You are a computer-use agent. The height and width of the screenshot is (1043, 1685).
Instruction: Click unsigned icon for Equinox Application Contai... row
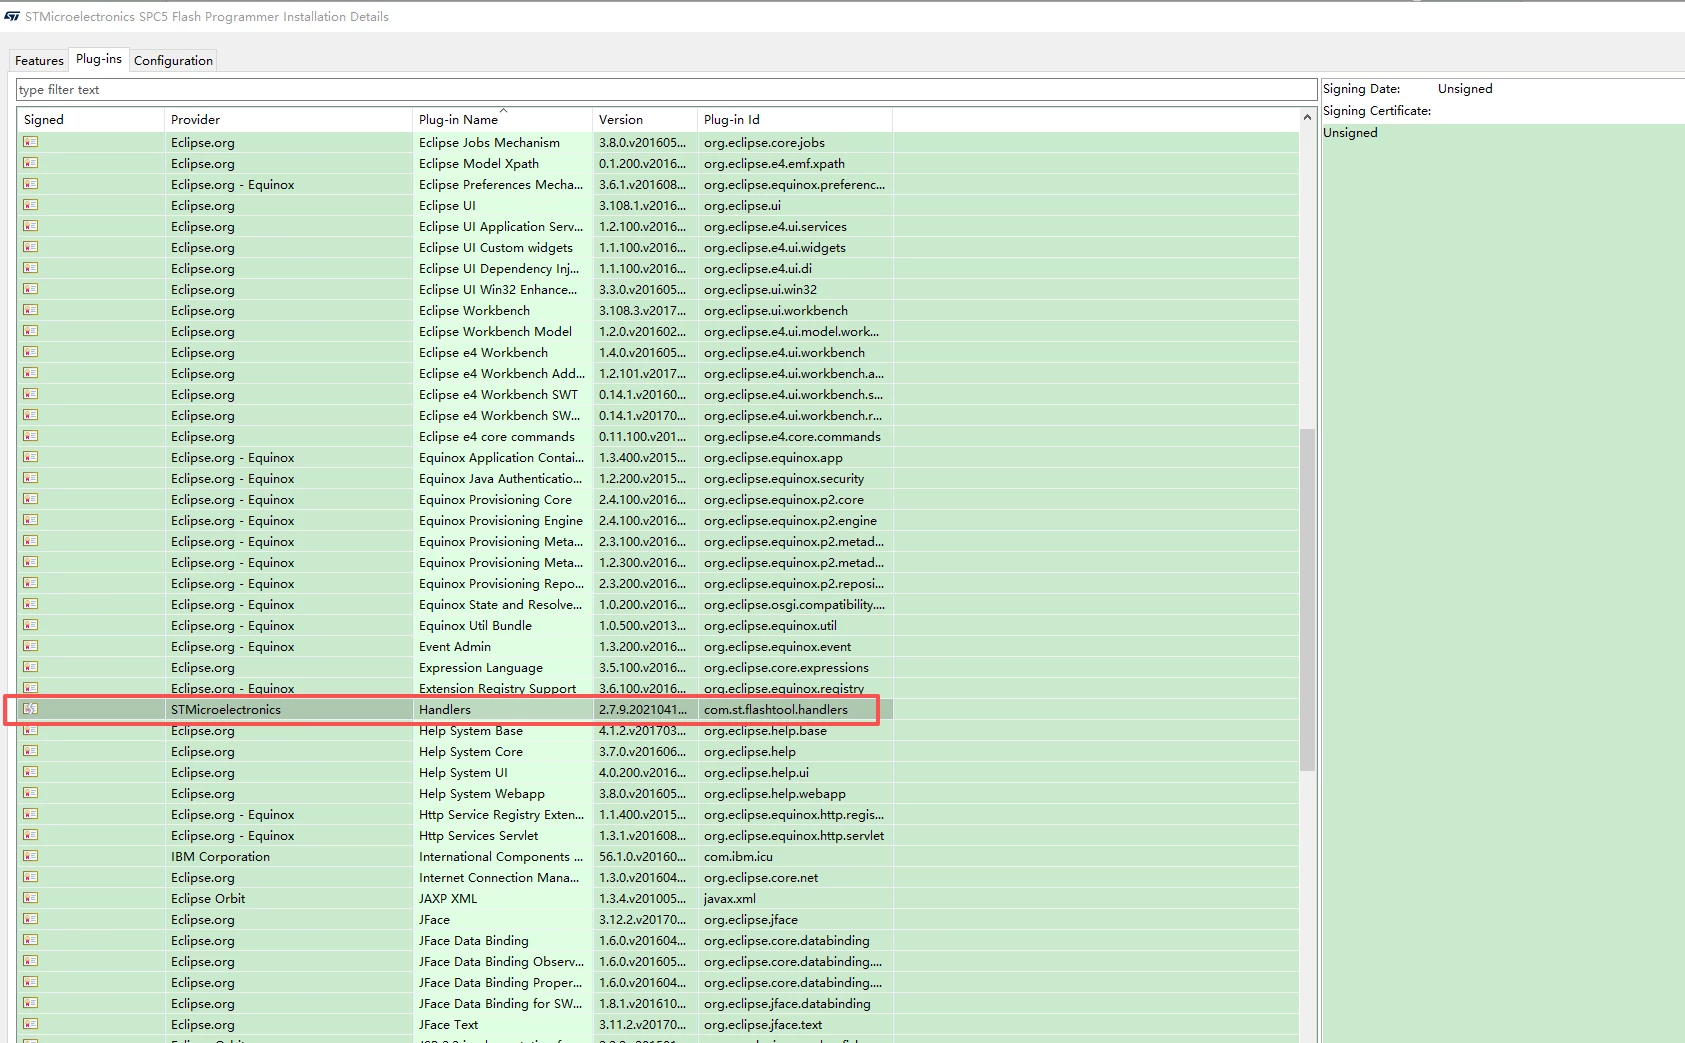tap(31, 457)
